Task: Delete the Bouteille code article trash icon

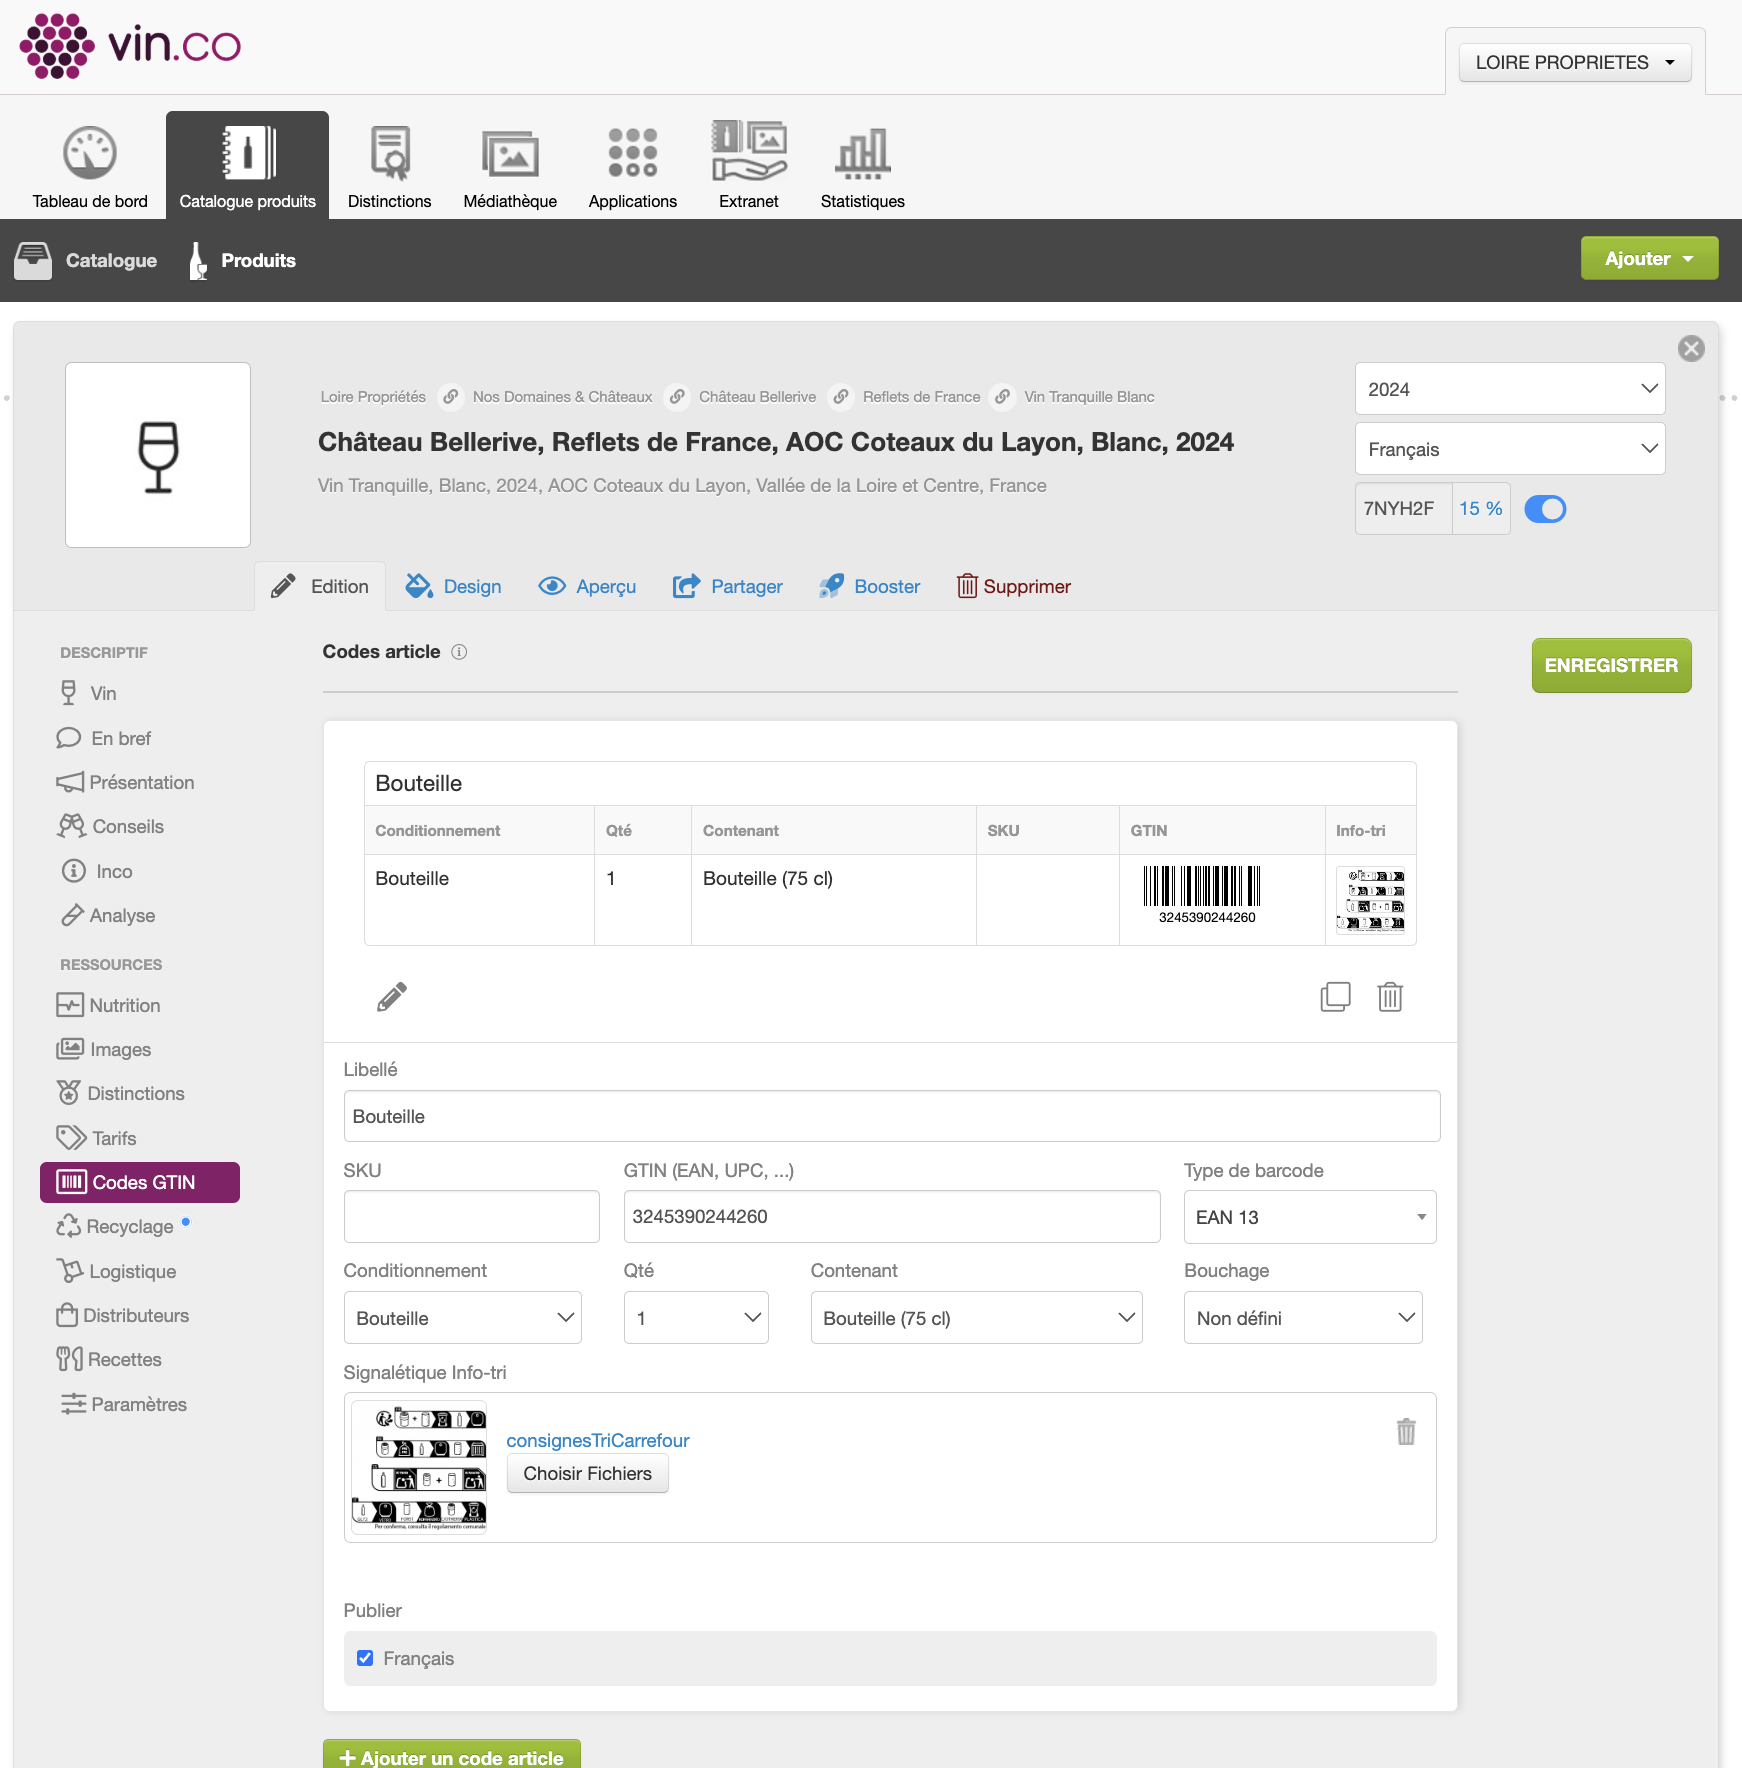Action: coord(1390,996)
